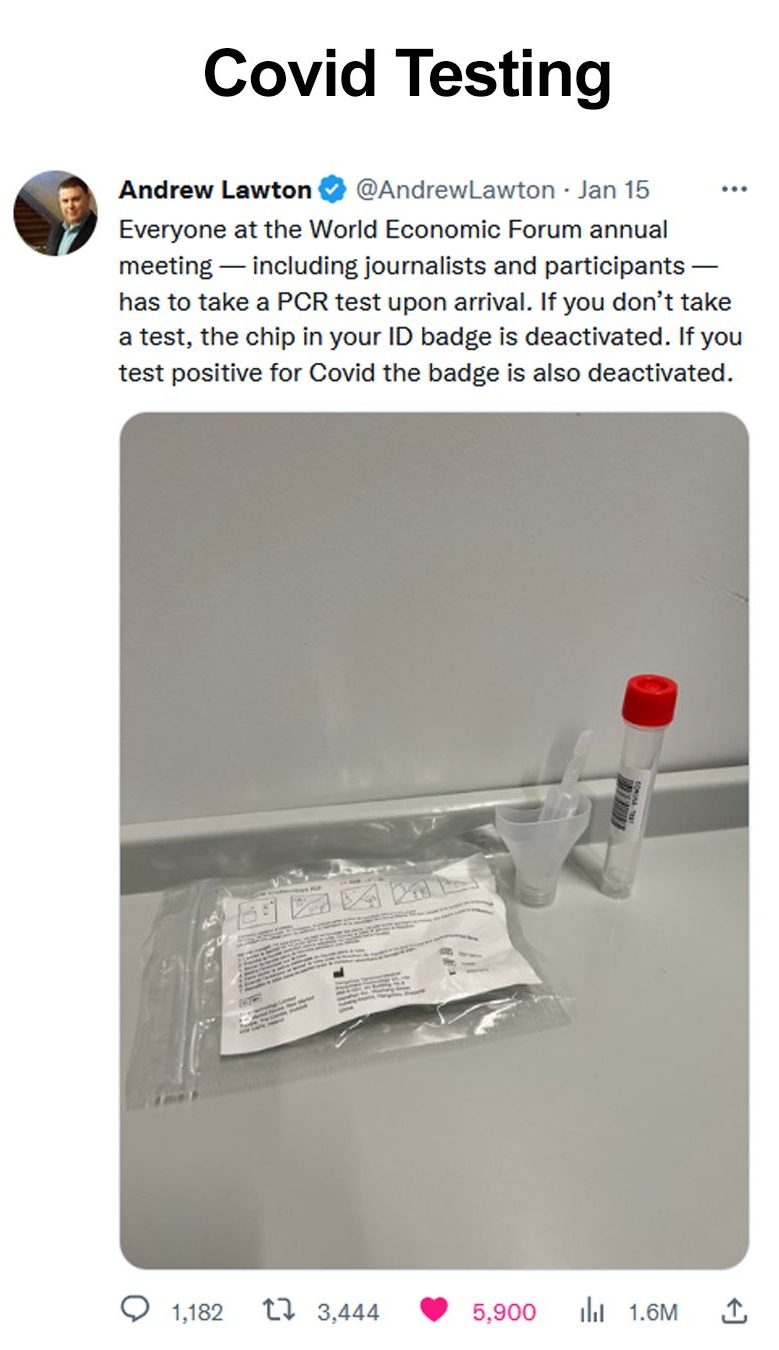Open the attached test kit photo
Viewport: 779px width, 1350px height.
point(434,841)
